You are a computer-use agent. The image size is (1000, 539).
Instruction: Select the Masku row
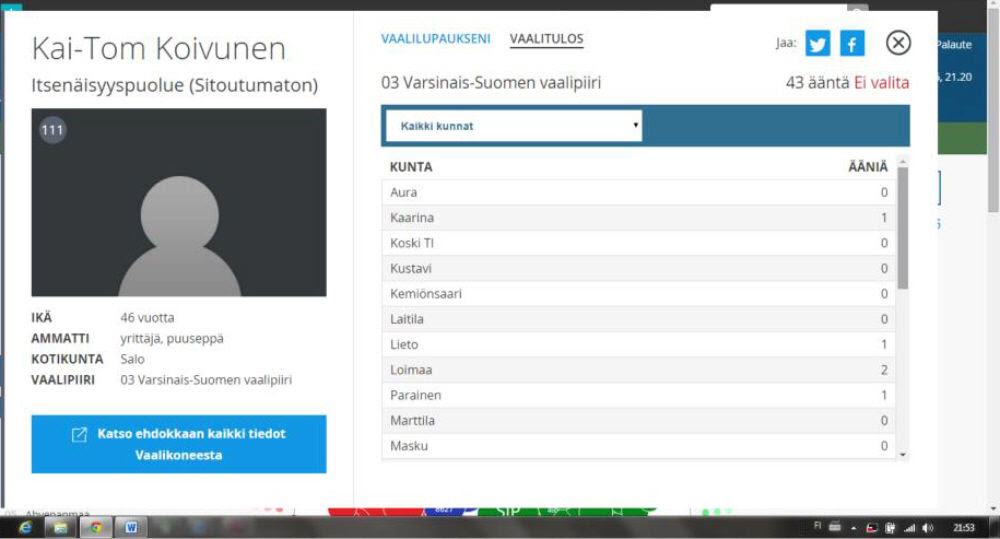tap(638, 446)
